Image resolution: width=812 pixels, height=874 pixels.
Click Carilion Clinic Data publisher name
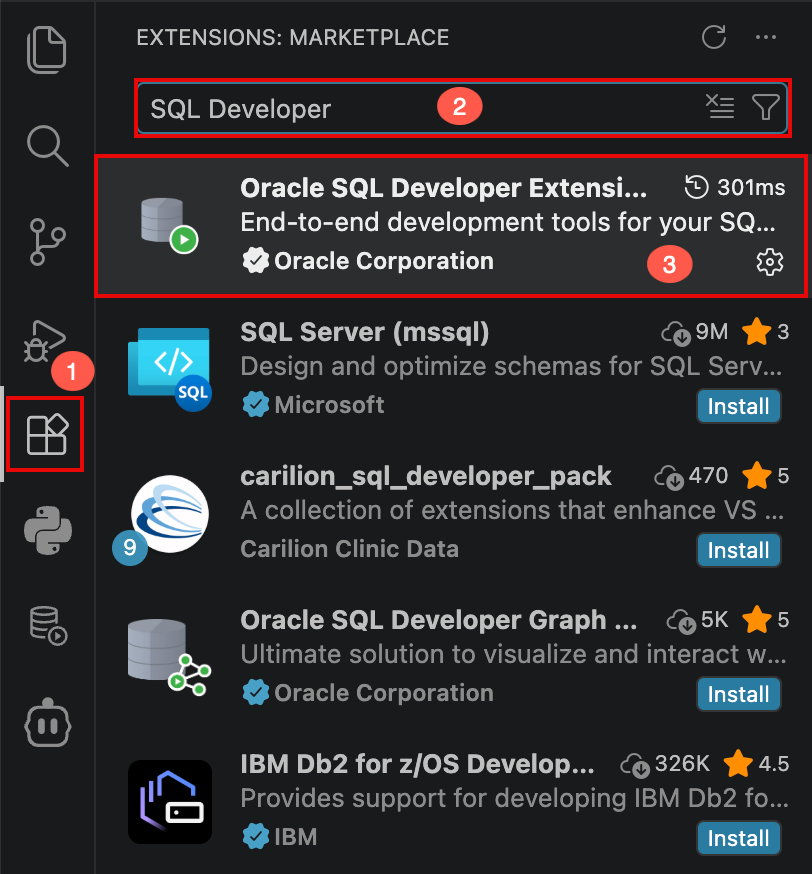point(349,549)
